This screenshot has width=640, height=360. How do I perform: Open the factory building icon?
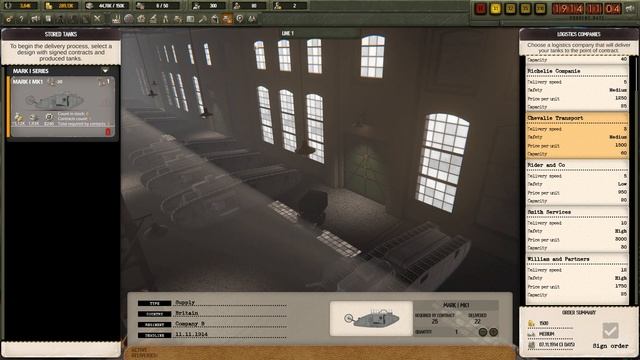tap(116, 19)
